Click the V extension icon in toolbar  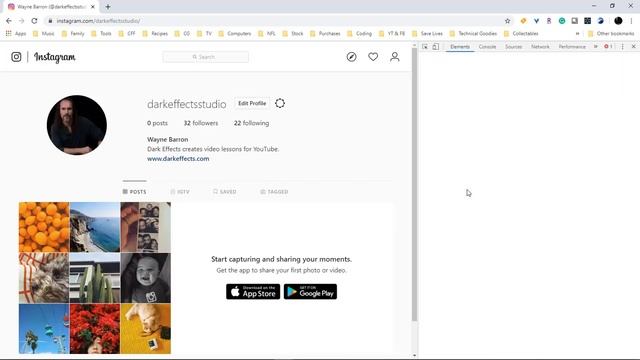536,21
